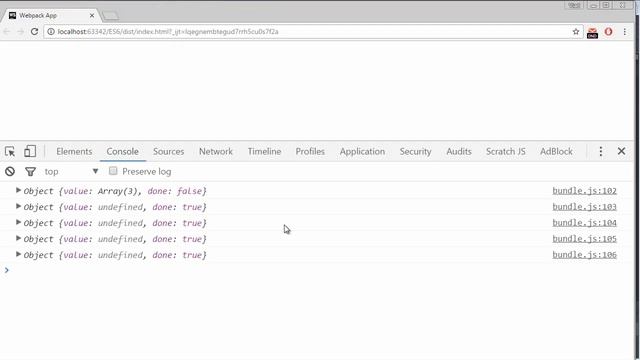The width and height of the screenshot is (640, 360).
Task: Switch to the AdBlock tab
Action: coord(556,151)
